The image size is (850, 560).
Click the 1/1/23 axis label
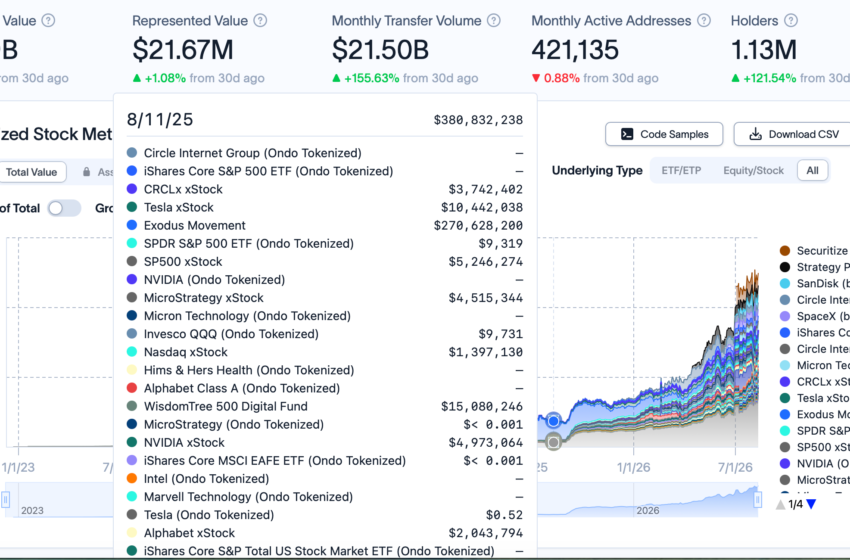coord(18,467)
